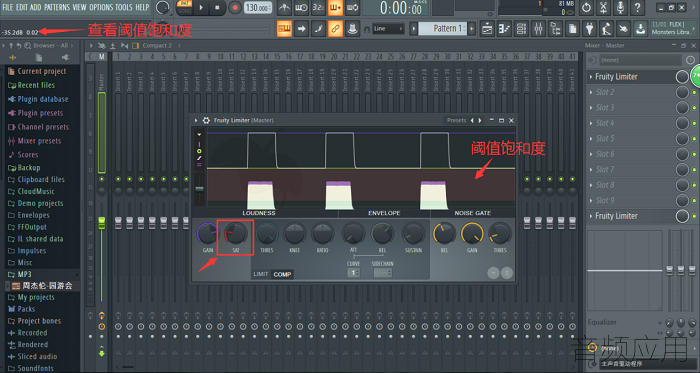Toggle the loop recording icon

[352, 7]
